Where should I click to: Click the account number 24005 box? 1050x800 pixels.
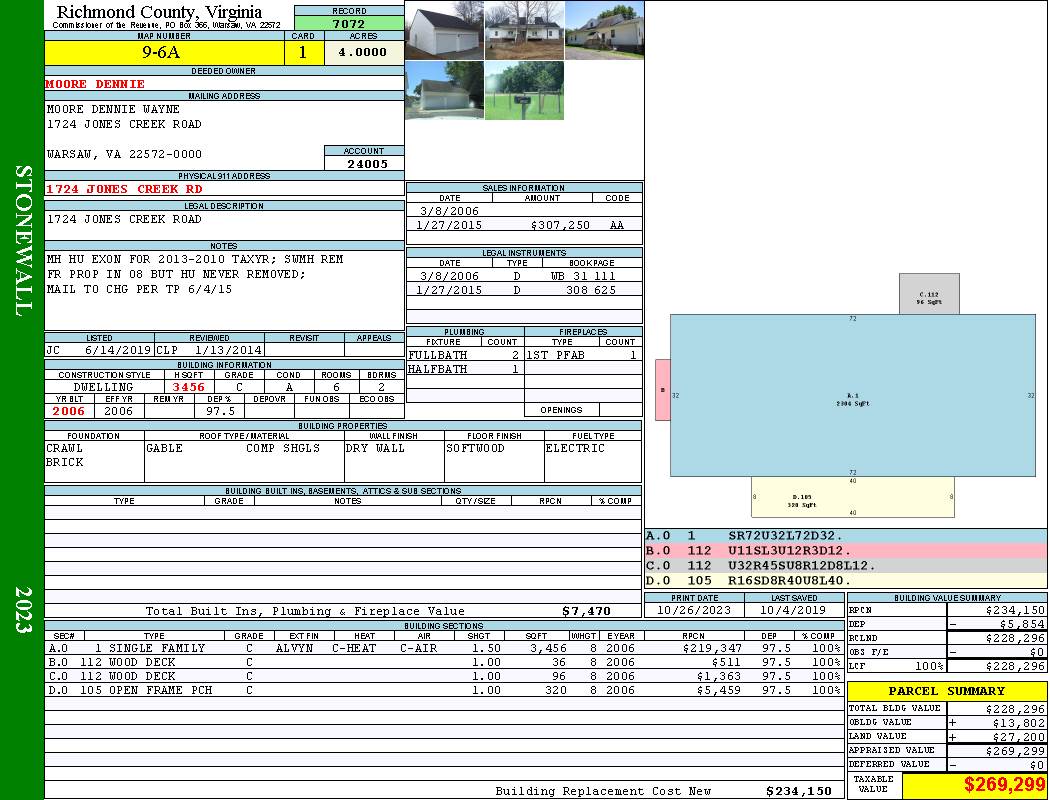click(x=364, y=163)
